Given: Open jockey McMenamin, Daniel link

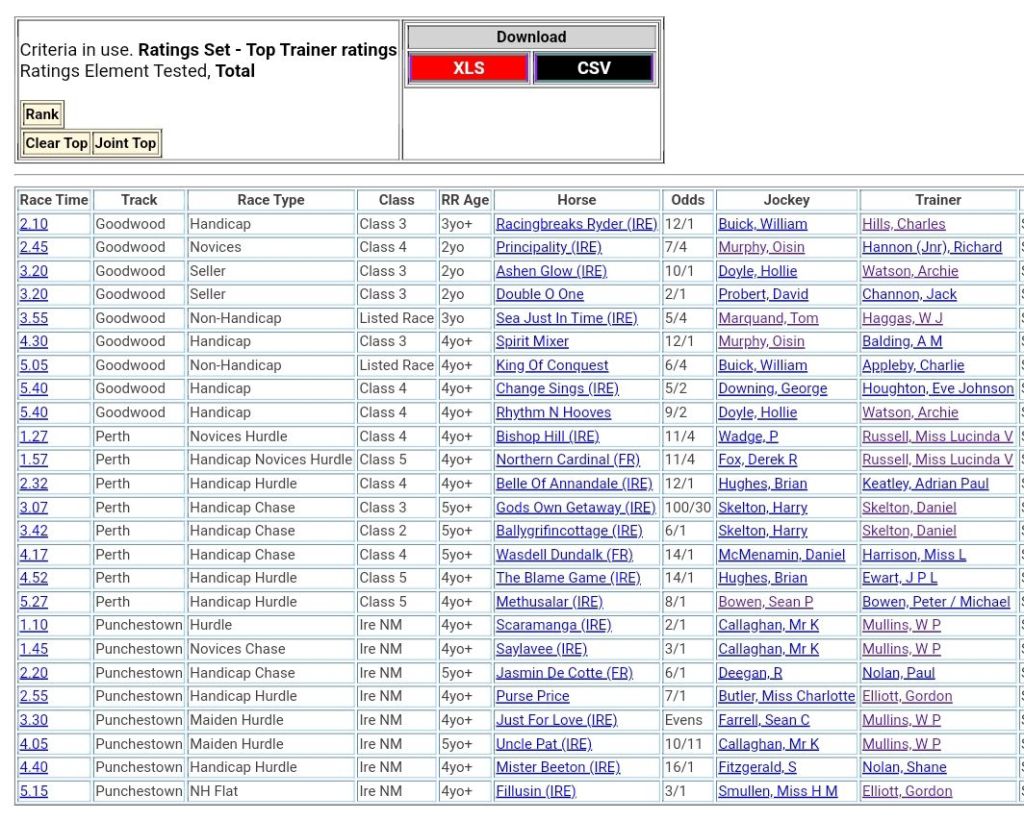Looking at the screenshot, I should 781,554.
